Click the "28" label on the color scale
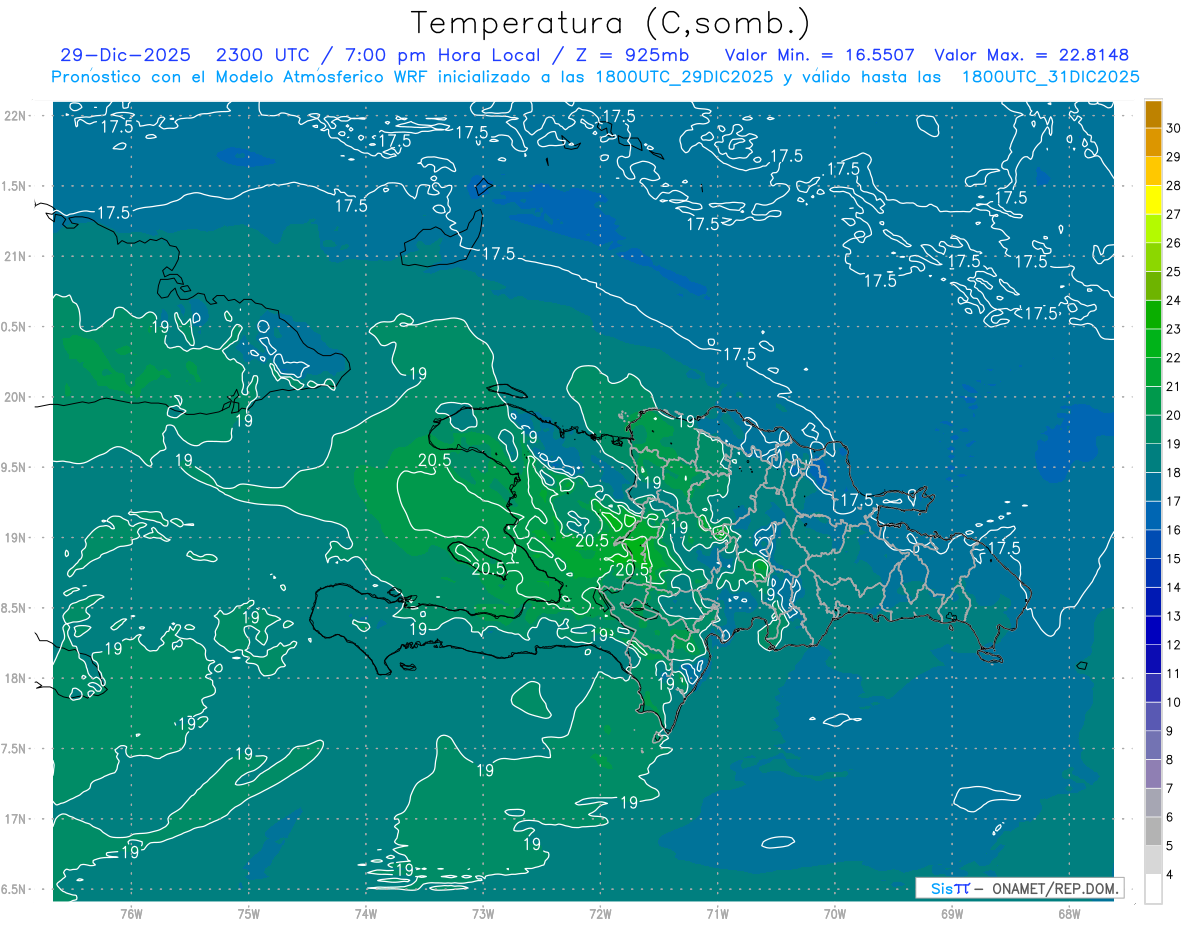This screenshot has width=1200, height=927. coord(1174,186)
